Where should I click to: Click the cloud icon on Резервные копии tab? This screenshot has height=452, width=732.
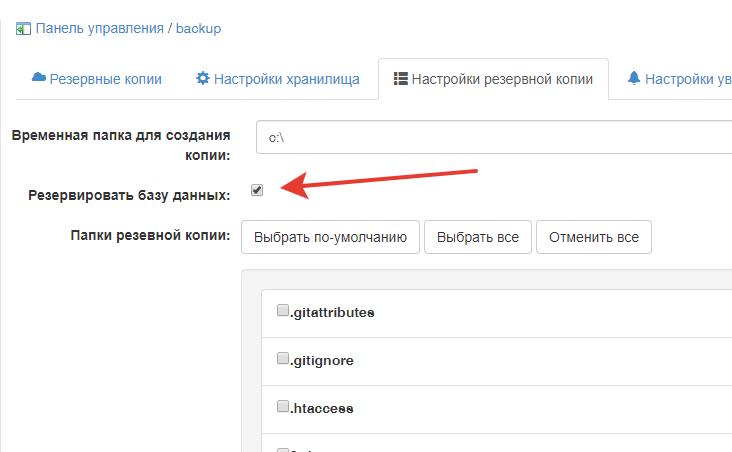pos(39,78)
